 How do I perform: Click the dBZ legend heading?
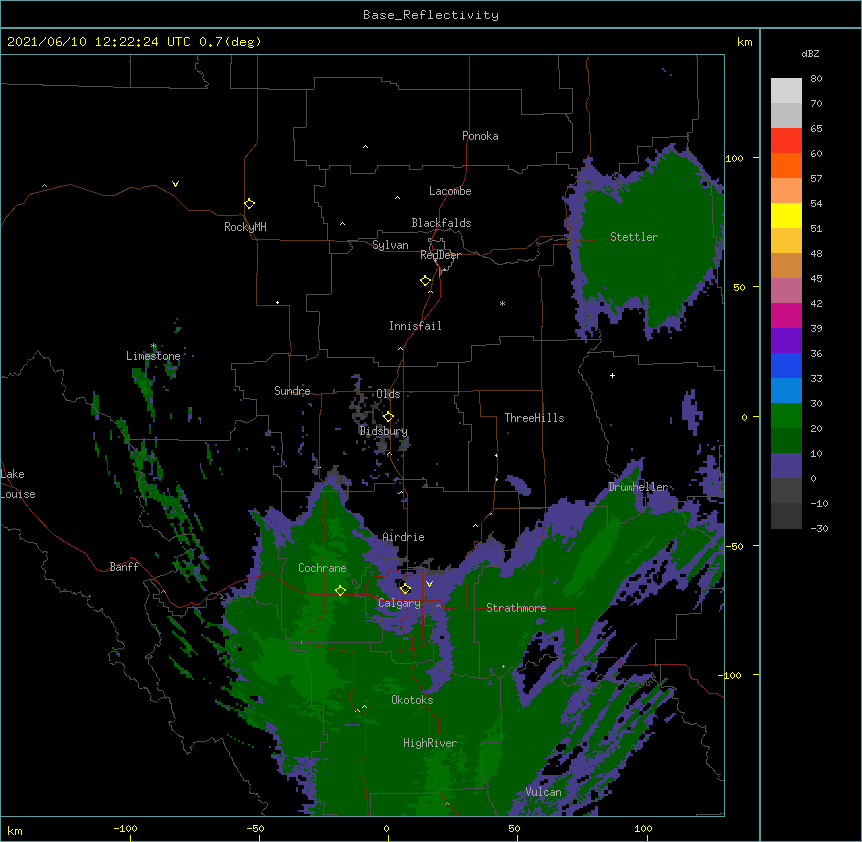click(810, 53)
